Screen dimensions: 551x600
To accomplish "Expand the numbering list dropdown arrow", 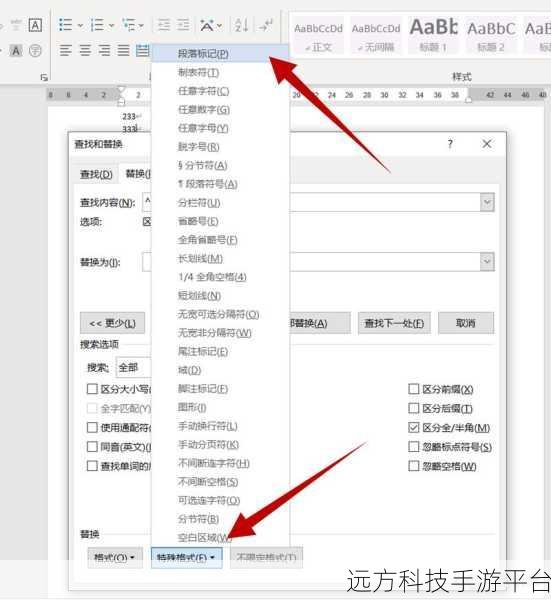I will tap(111, 26).
